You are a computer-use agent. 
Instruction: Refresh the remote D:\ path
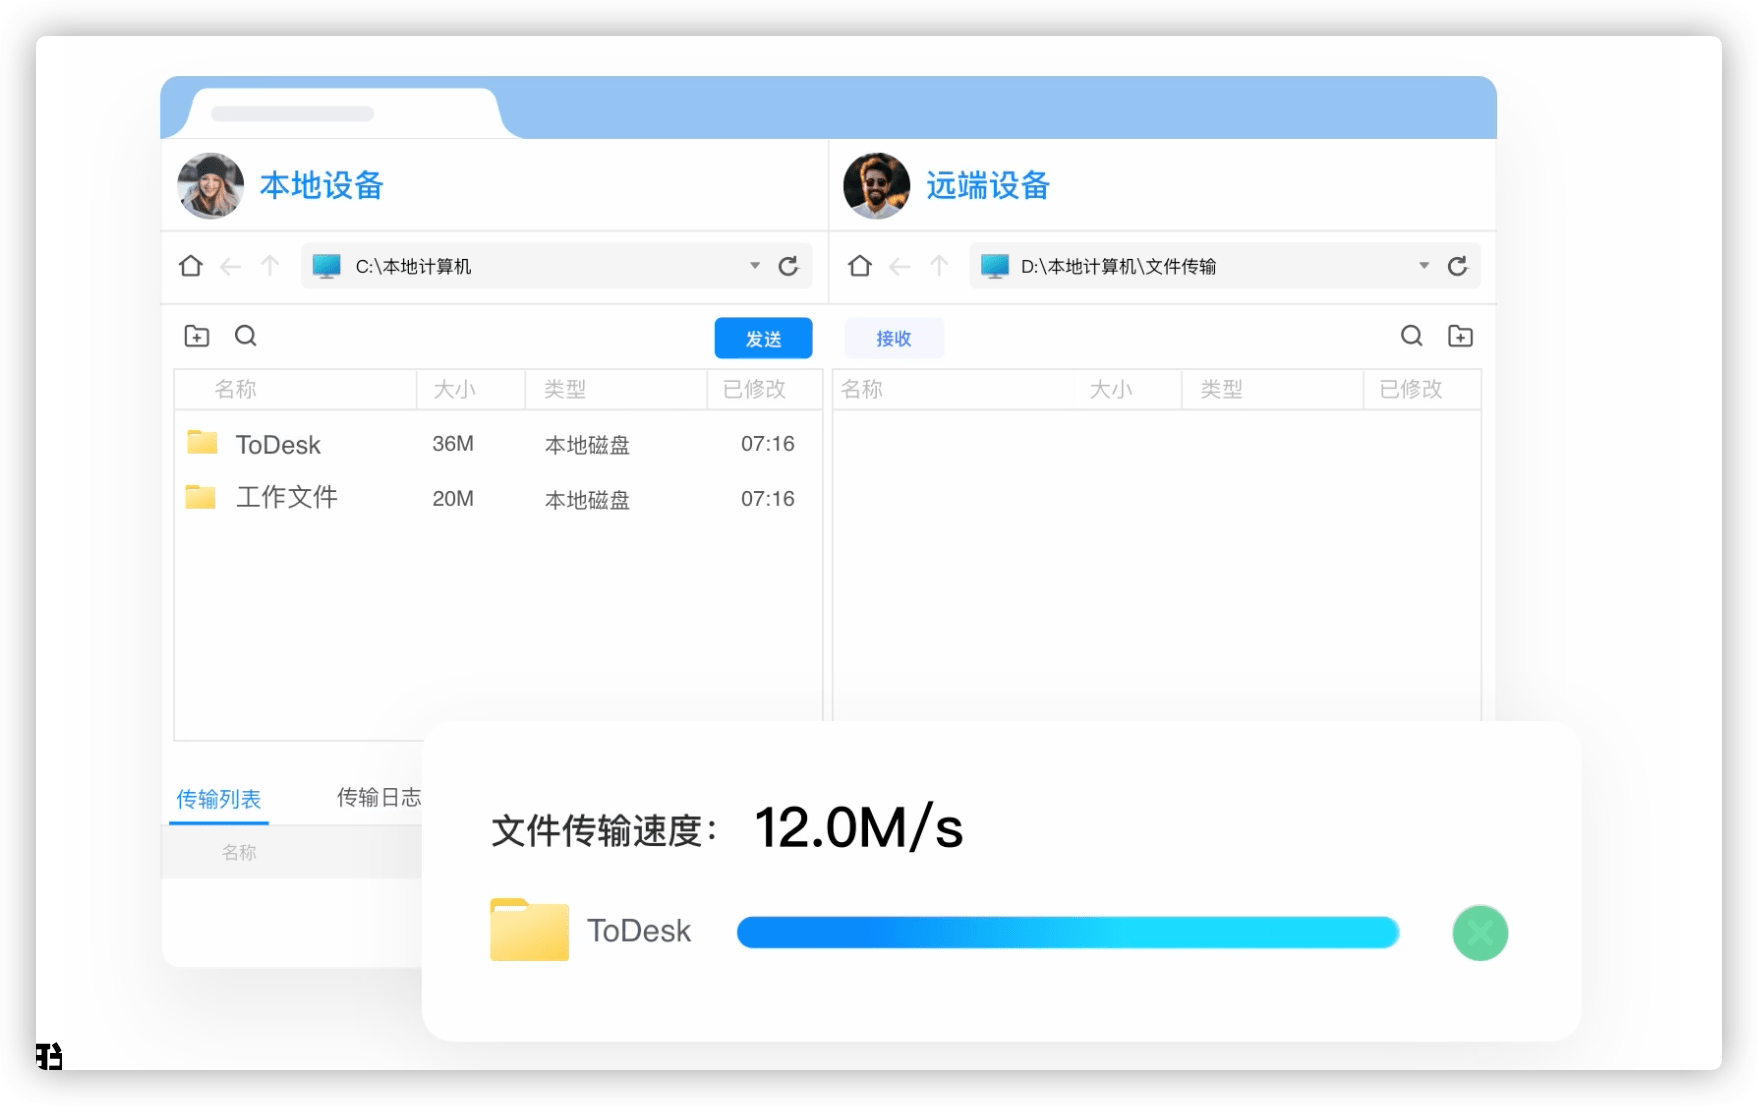coord(1457,266)
